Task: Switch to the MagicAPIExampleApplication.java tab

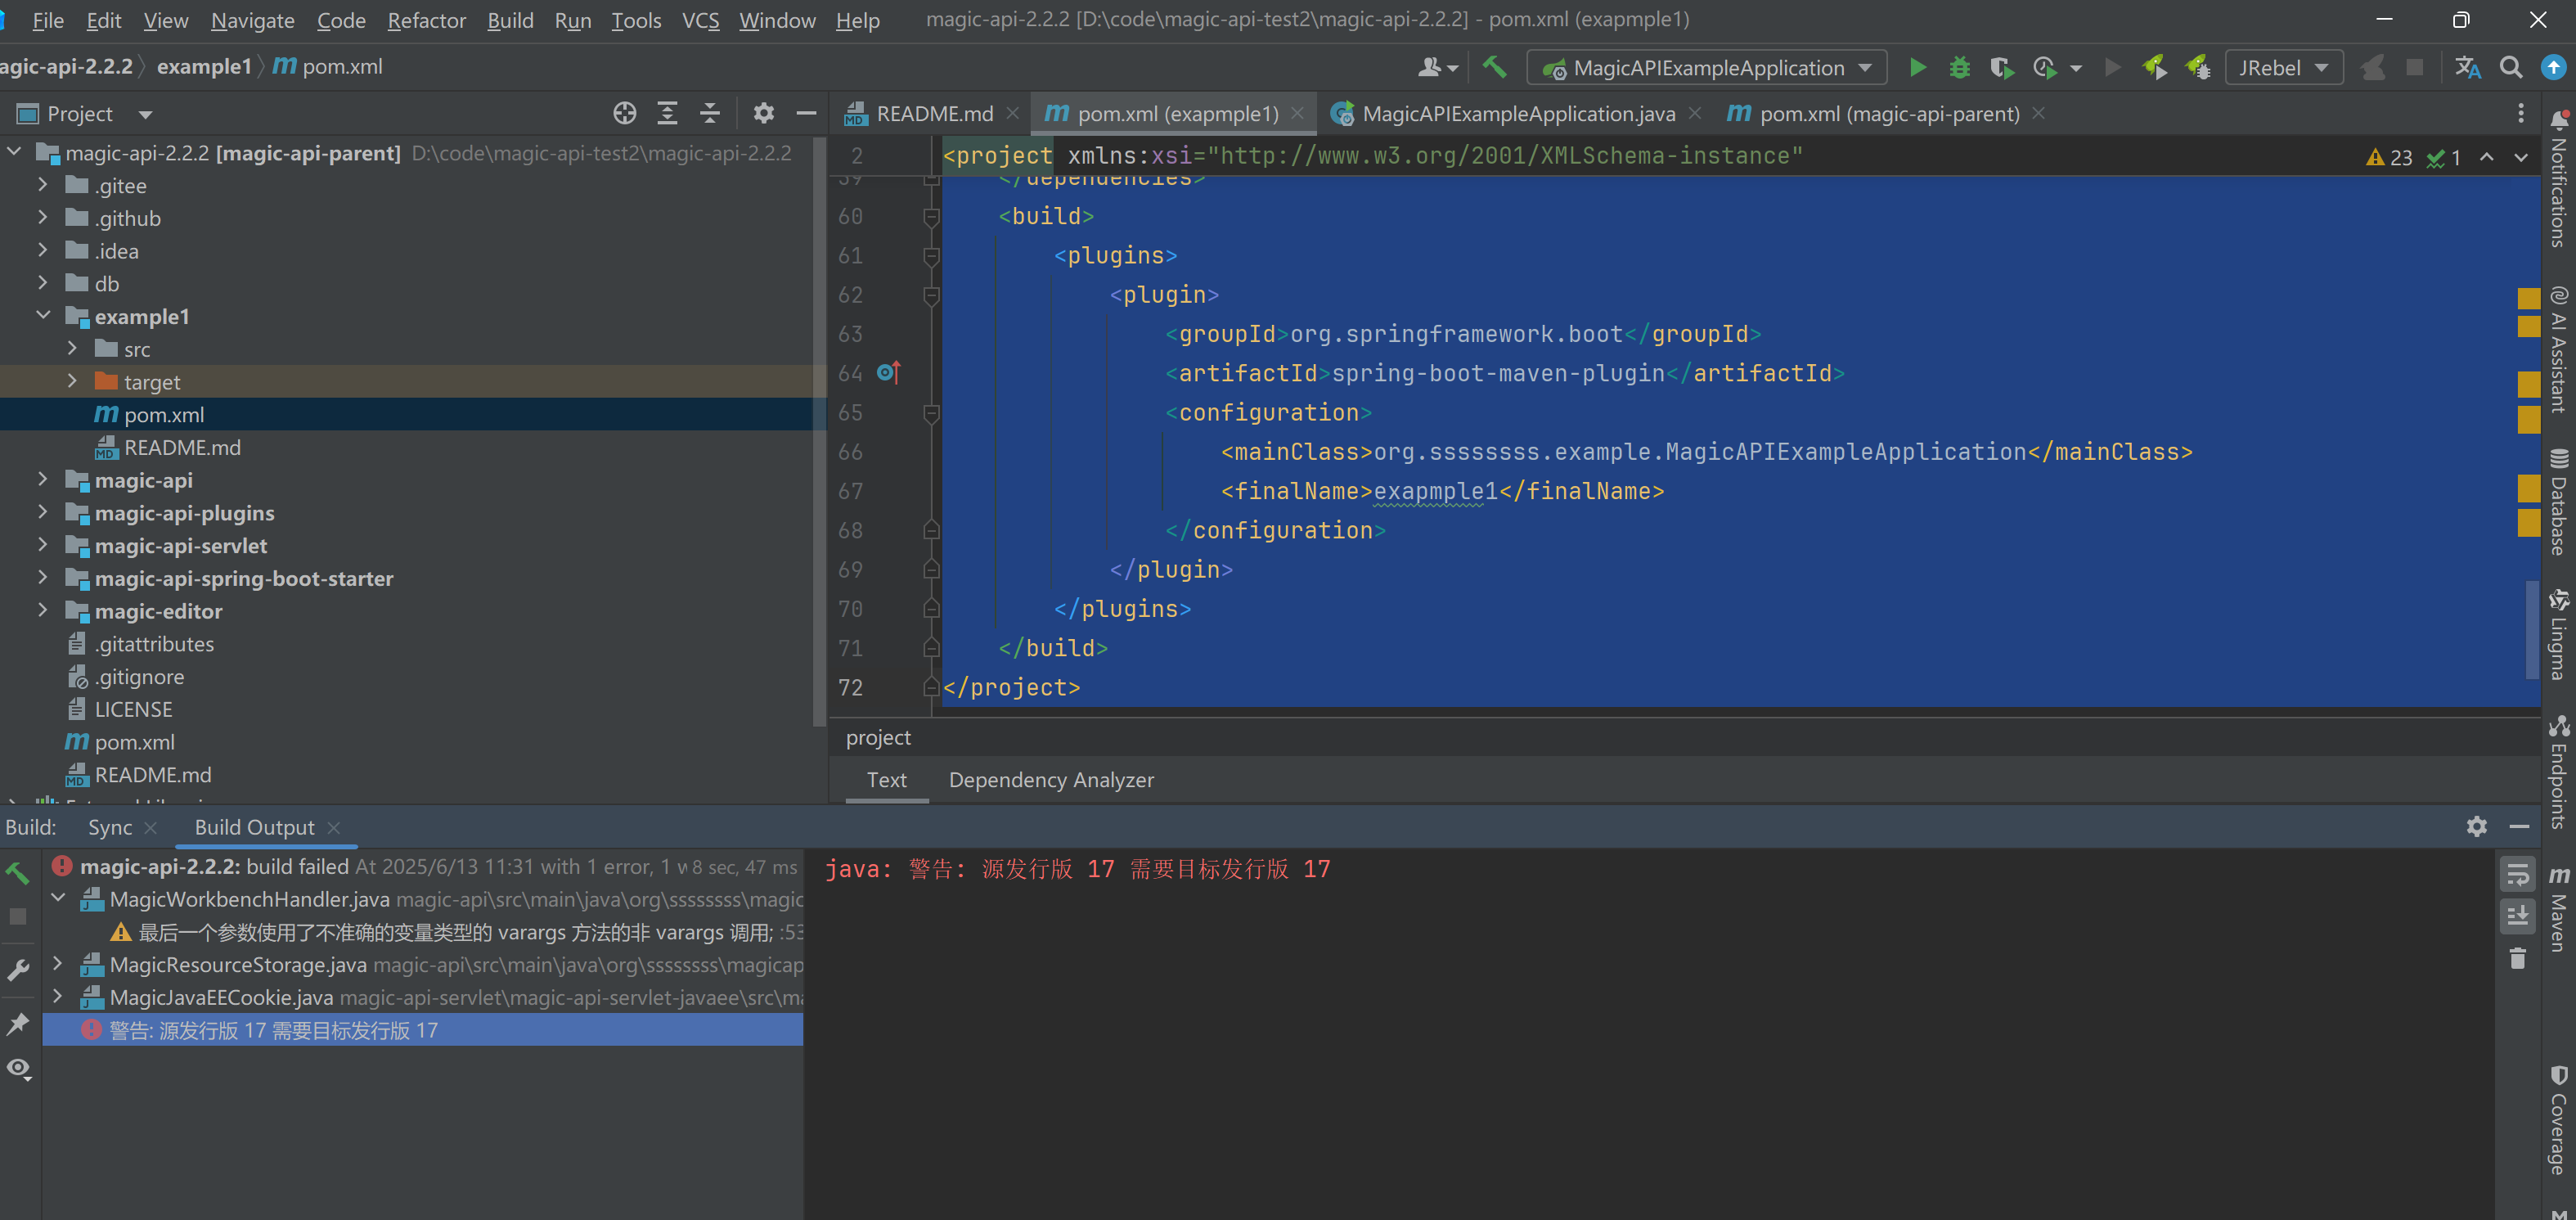Action: [x=1518, y=114]
